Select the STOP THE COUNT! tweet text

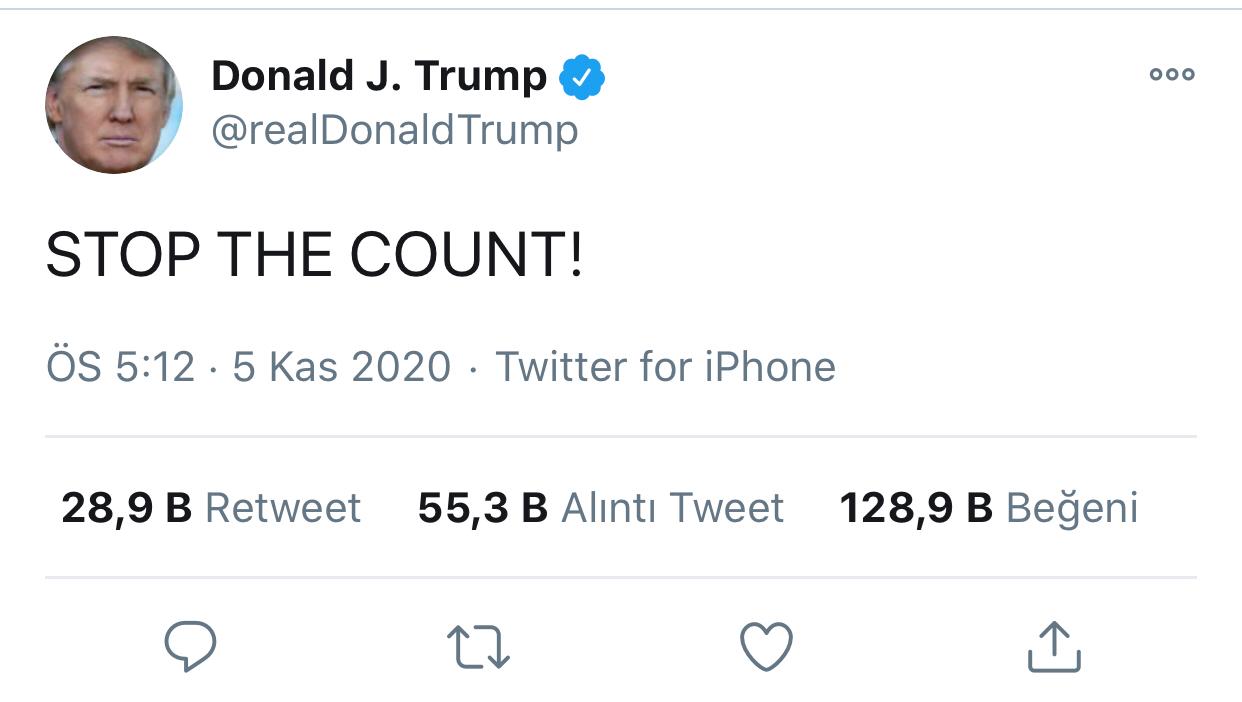[314, 256]
